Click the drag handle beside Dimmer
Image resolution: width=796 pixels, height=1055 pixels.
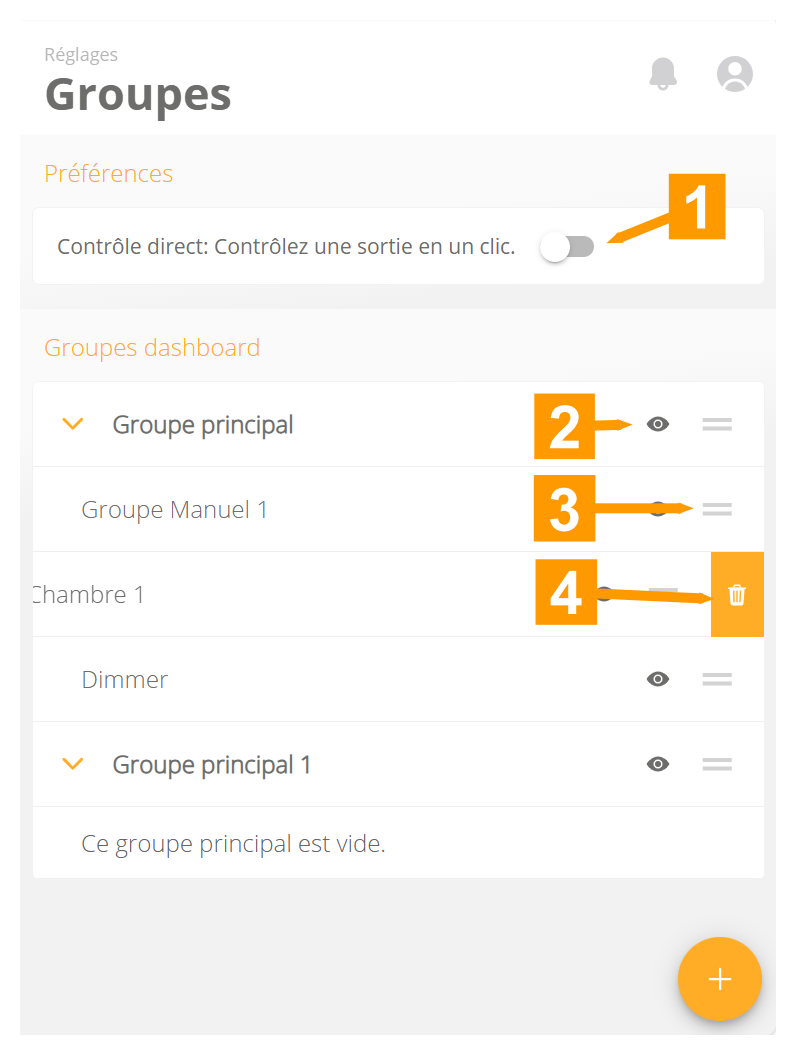717,679
